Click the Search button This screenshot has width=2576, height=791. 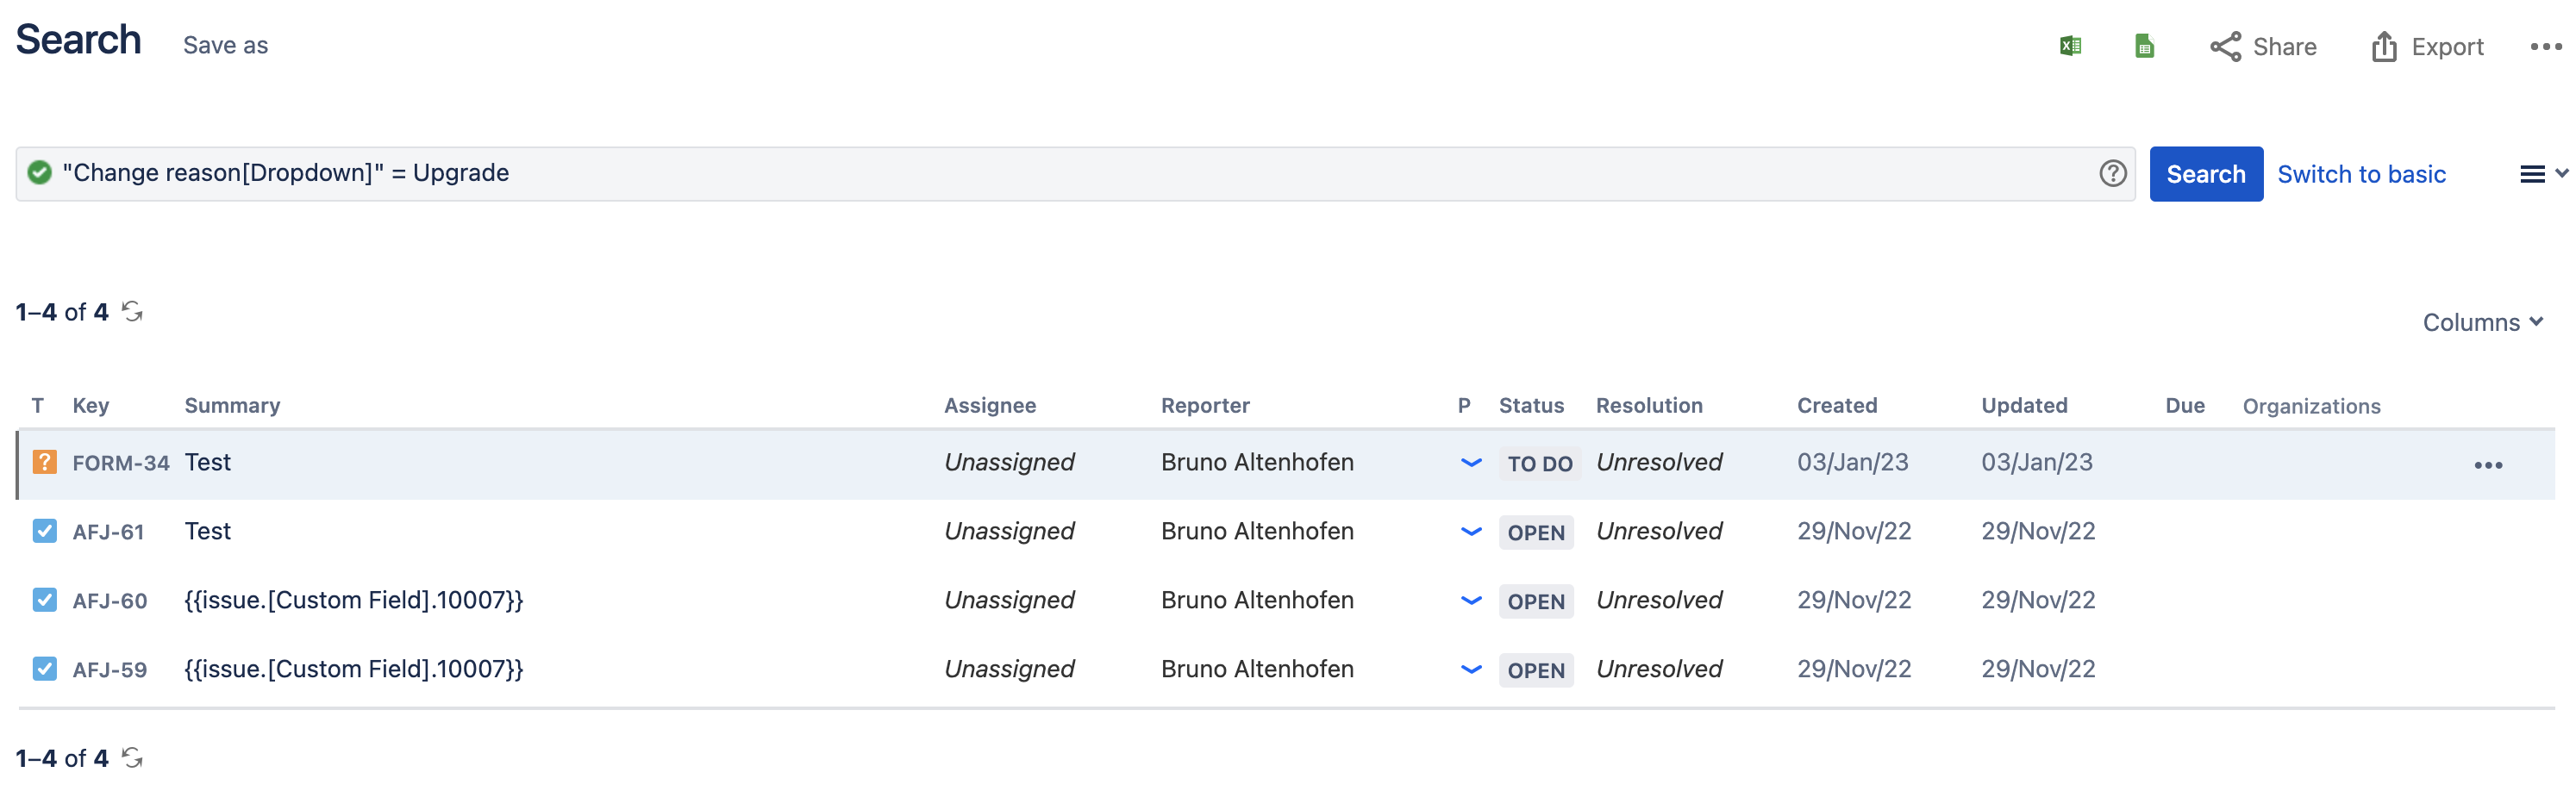pyautogui.click(x=2206, y=173)
